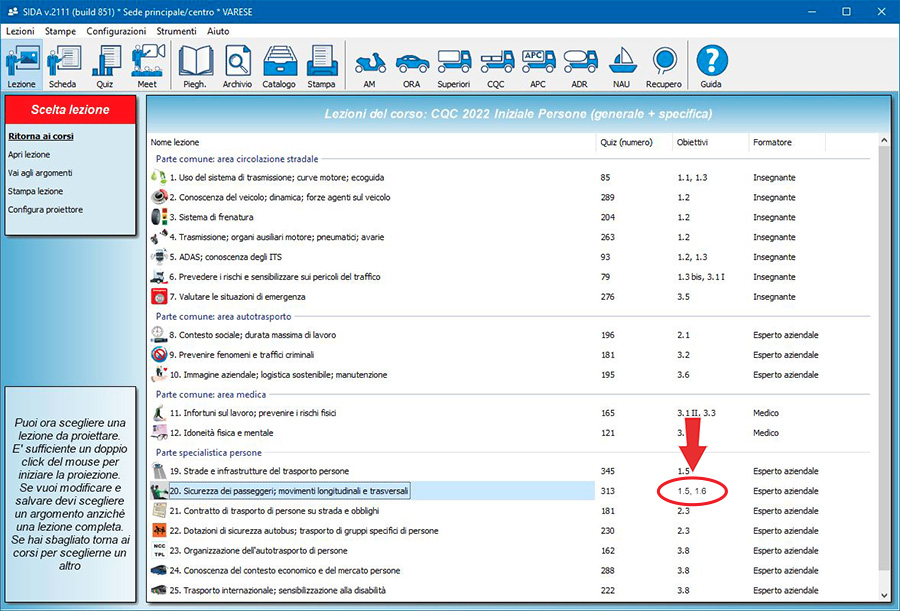Select the Archivio magnifier icon

[237, 66]
